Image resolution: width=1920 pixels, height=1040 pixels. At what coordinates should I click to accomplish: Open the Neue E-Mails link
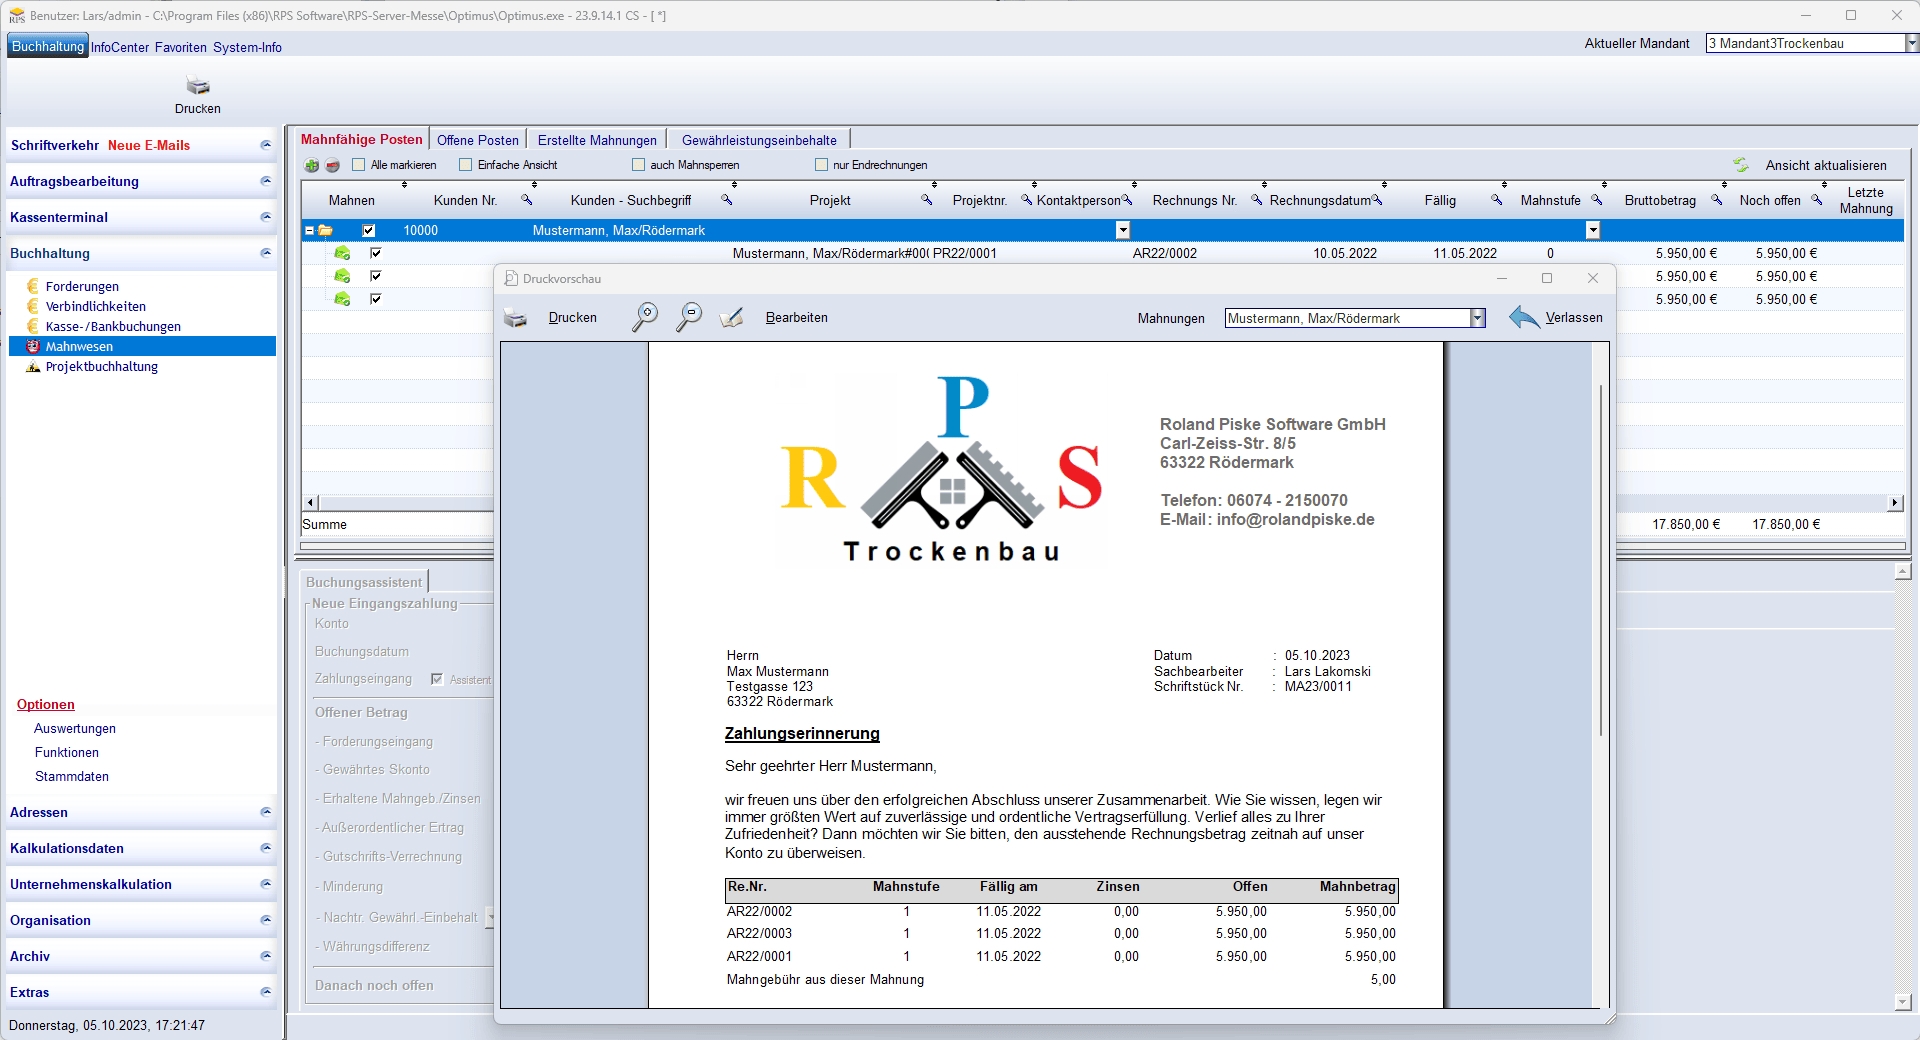(x=149, y=145)
